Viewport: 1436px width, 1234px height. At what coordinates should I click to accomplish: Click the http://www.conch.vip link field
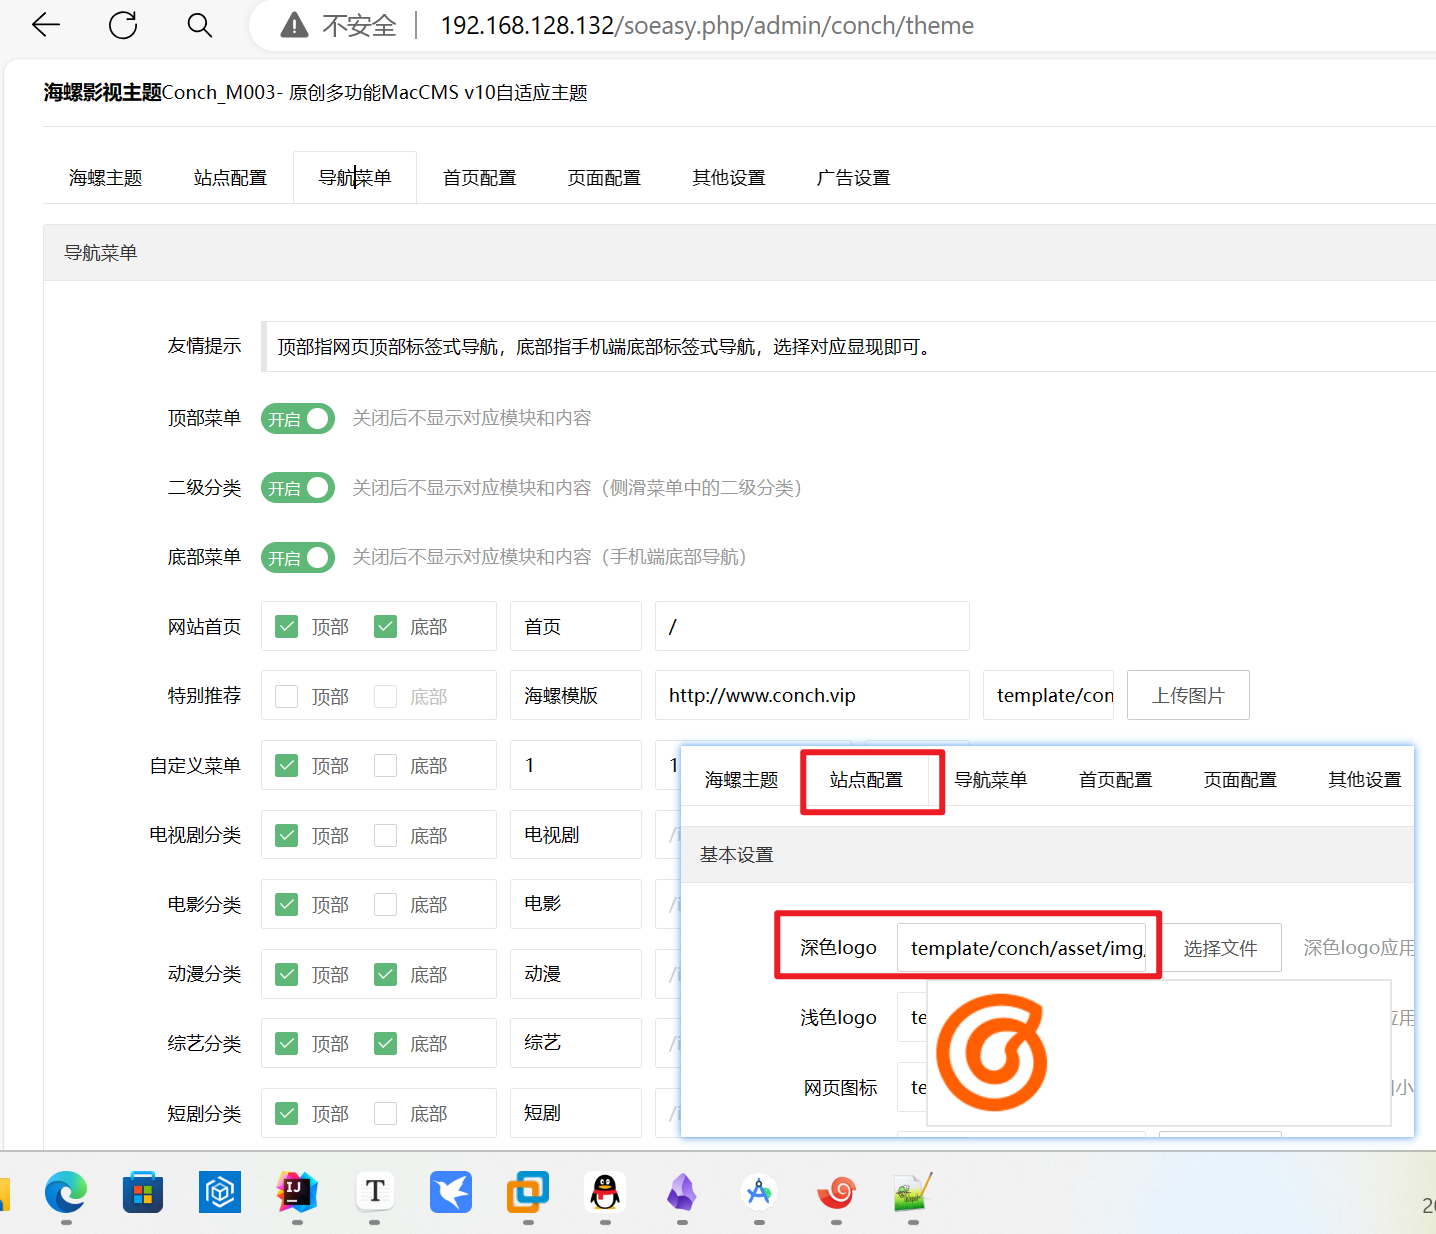pyautogui.click(x=812, y=695)
